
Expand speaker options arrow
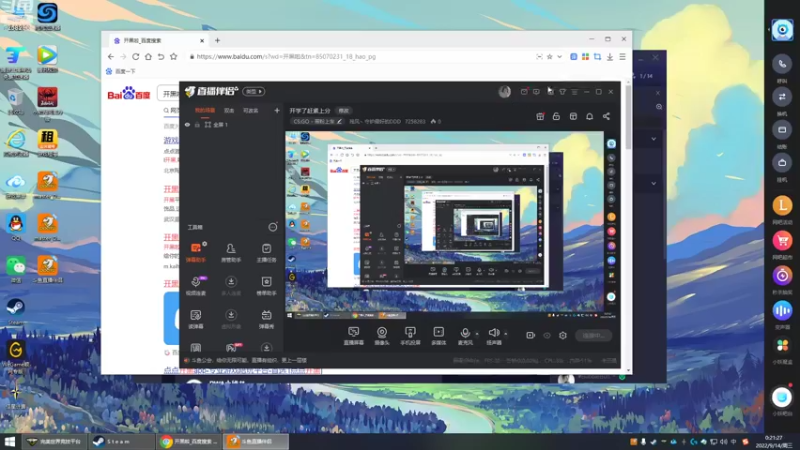(x=506, y=334)
